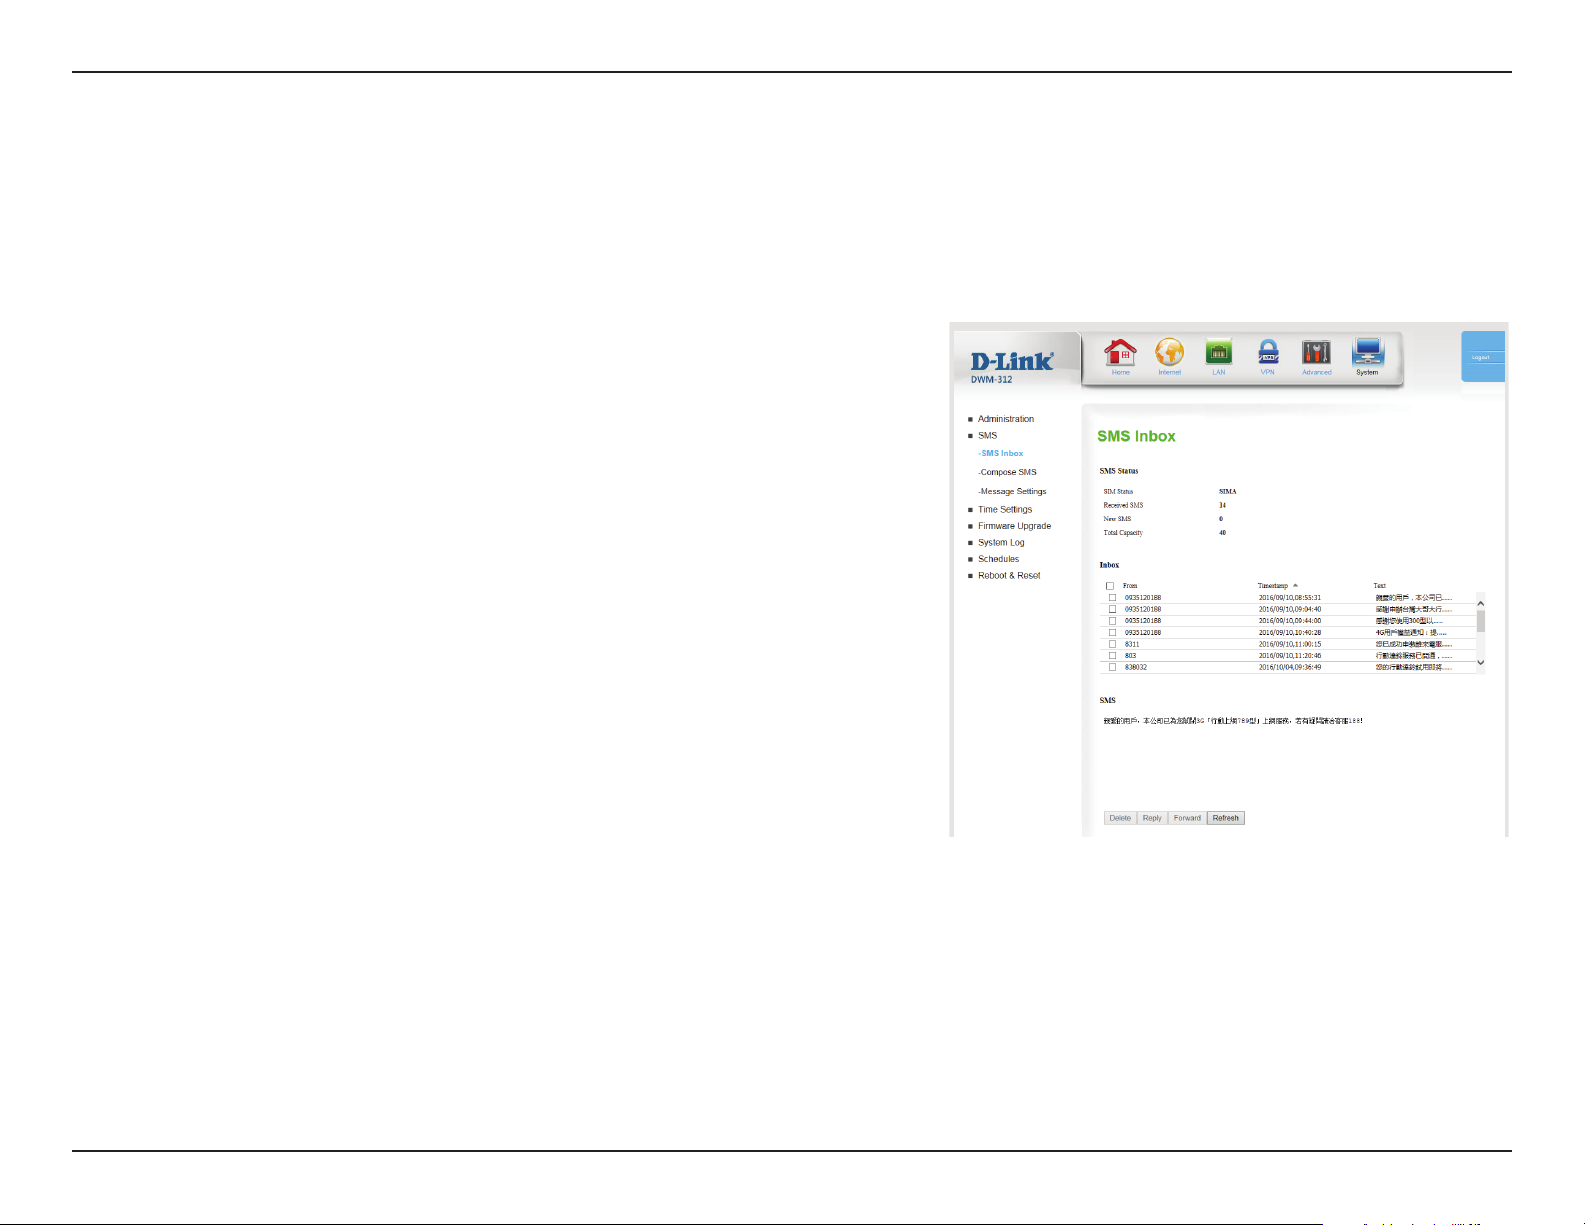Select the checkbox for sender 838032
The width and height of the screenshot is (1585, 1225).
[1112, 667]
